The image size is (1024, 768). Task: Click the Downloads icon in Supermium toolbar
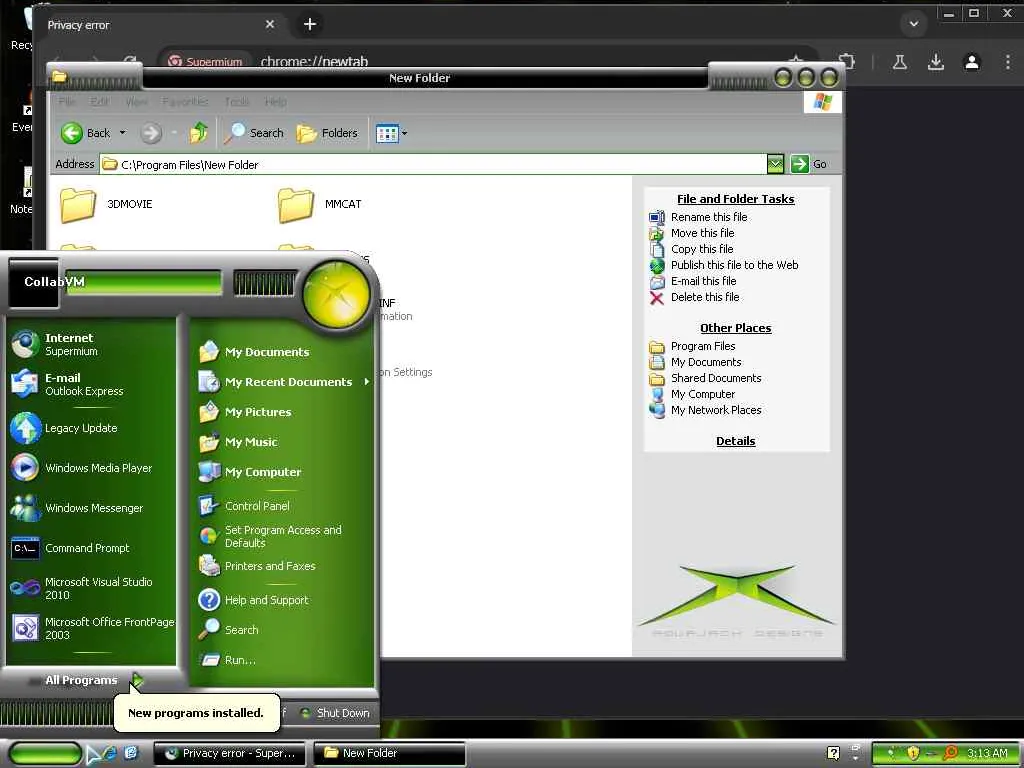pyautogui.click(x=935, y=62)
